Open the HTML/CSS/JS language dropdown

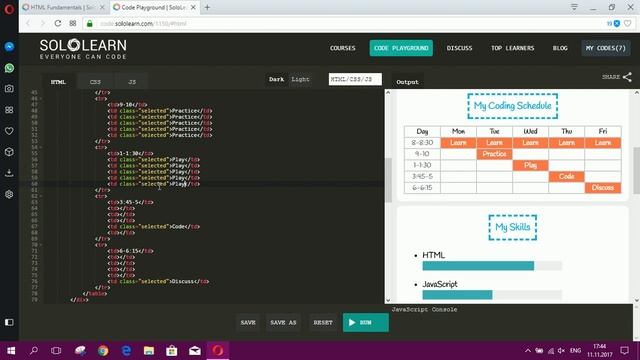[355, 79]
